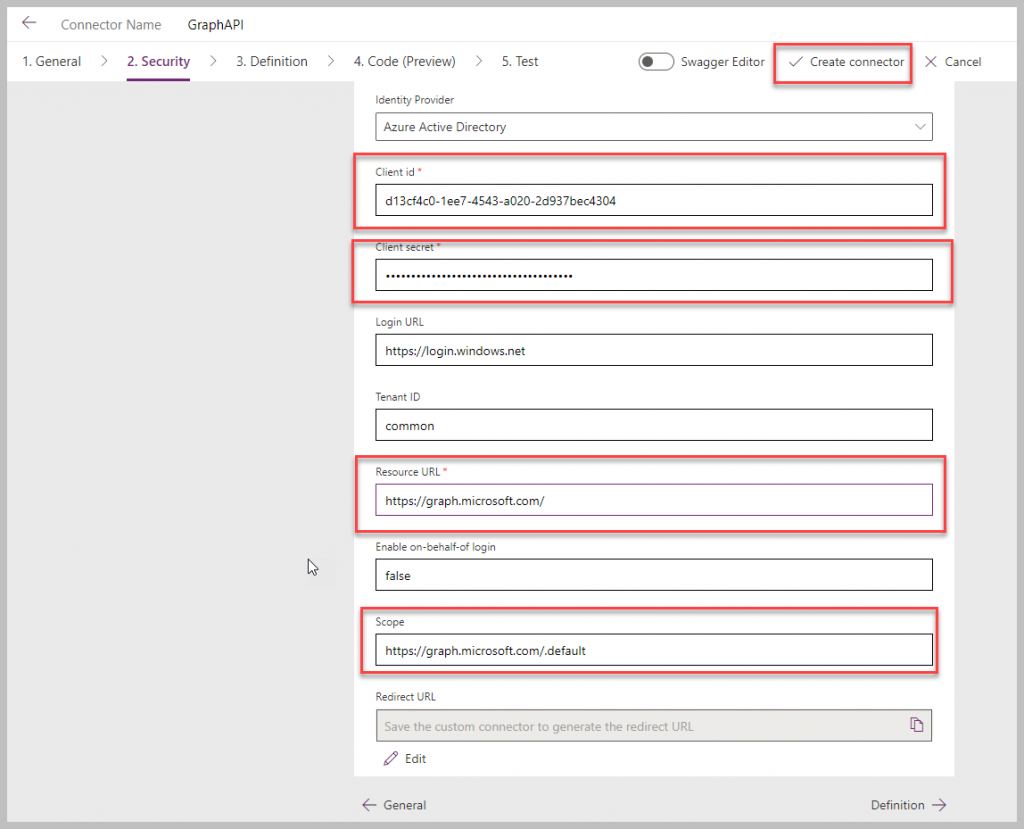Expand the Azure Active Directory selector

(654, 126)
